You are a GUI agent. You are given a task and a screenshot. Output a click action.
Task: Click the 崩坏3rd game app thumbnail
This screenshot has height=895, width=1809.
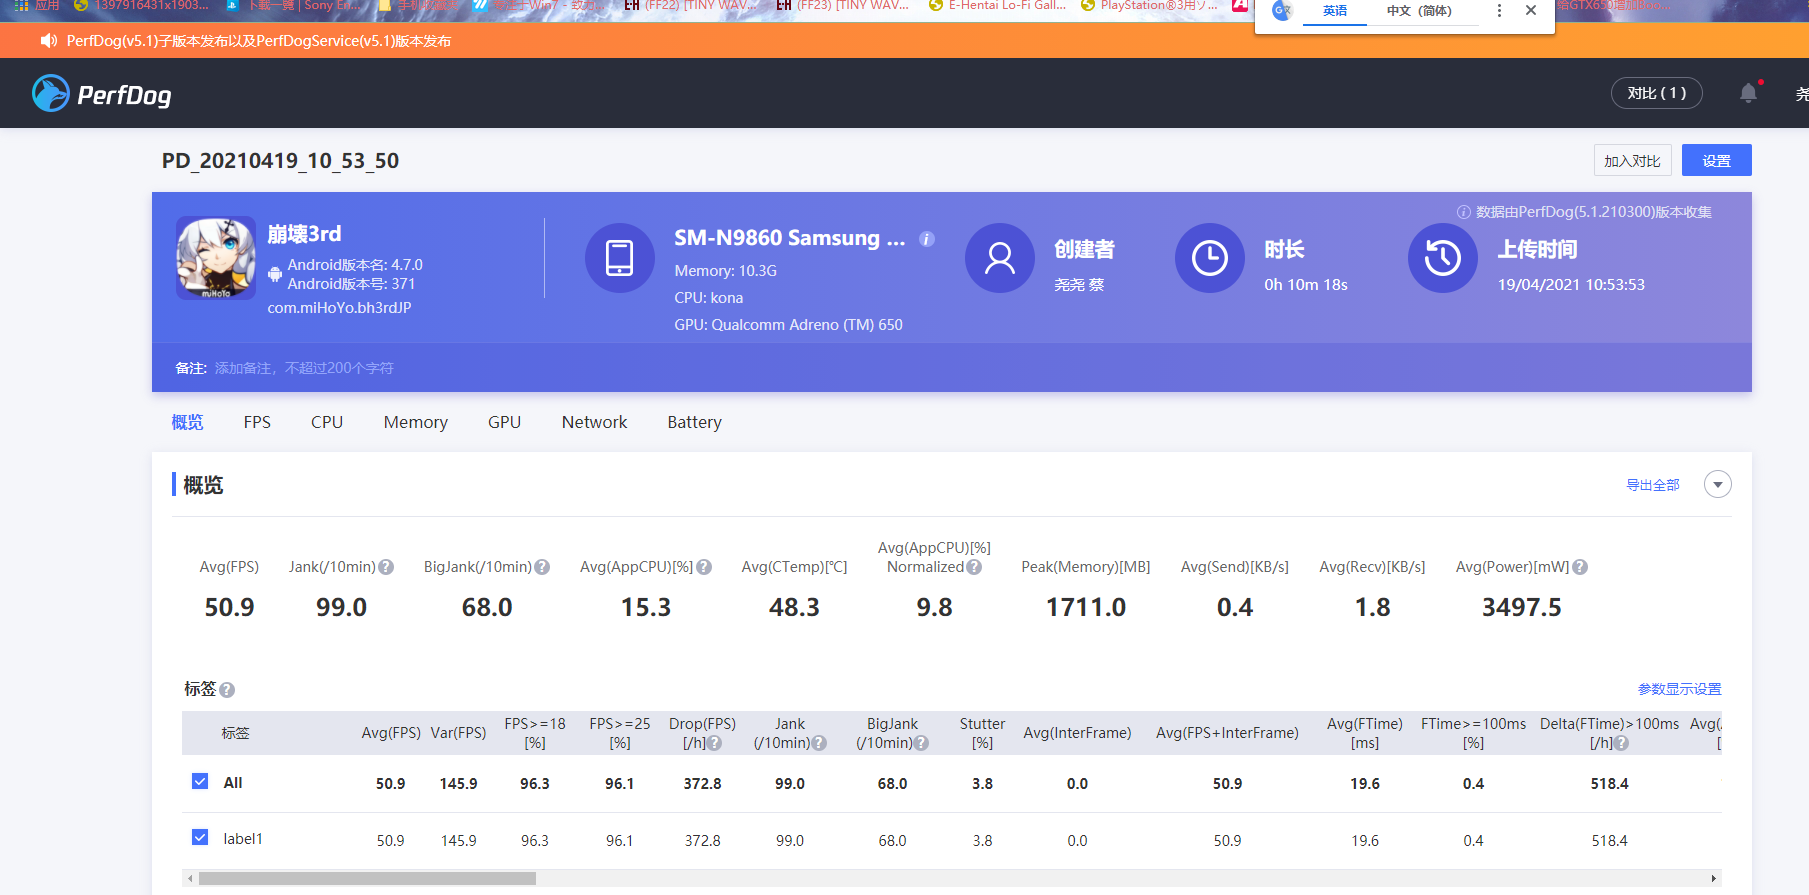(216, 258)
